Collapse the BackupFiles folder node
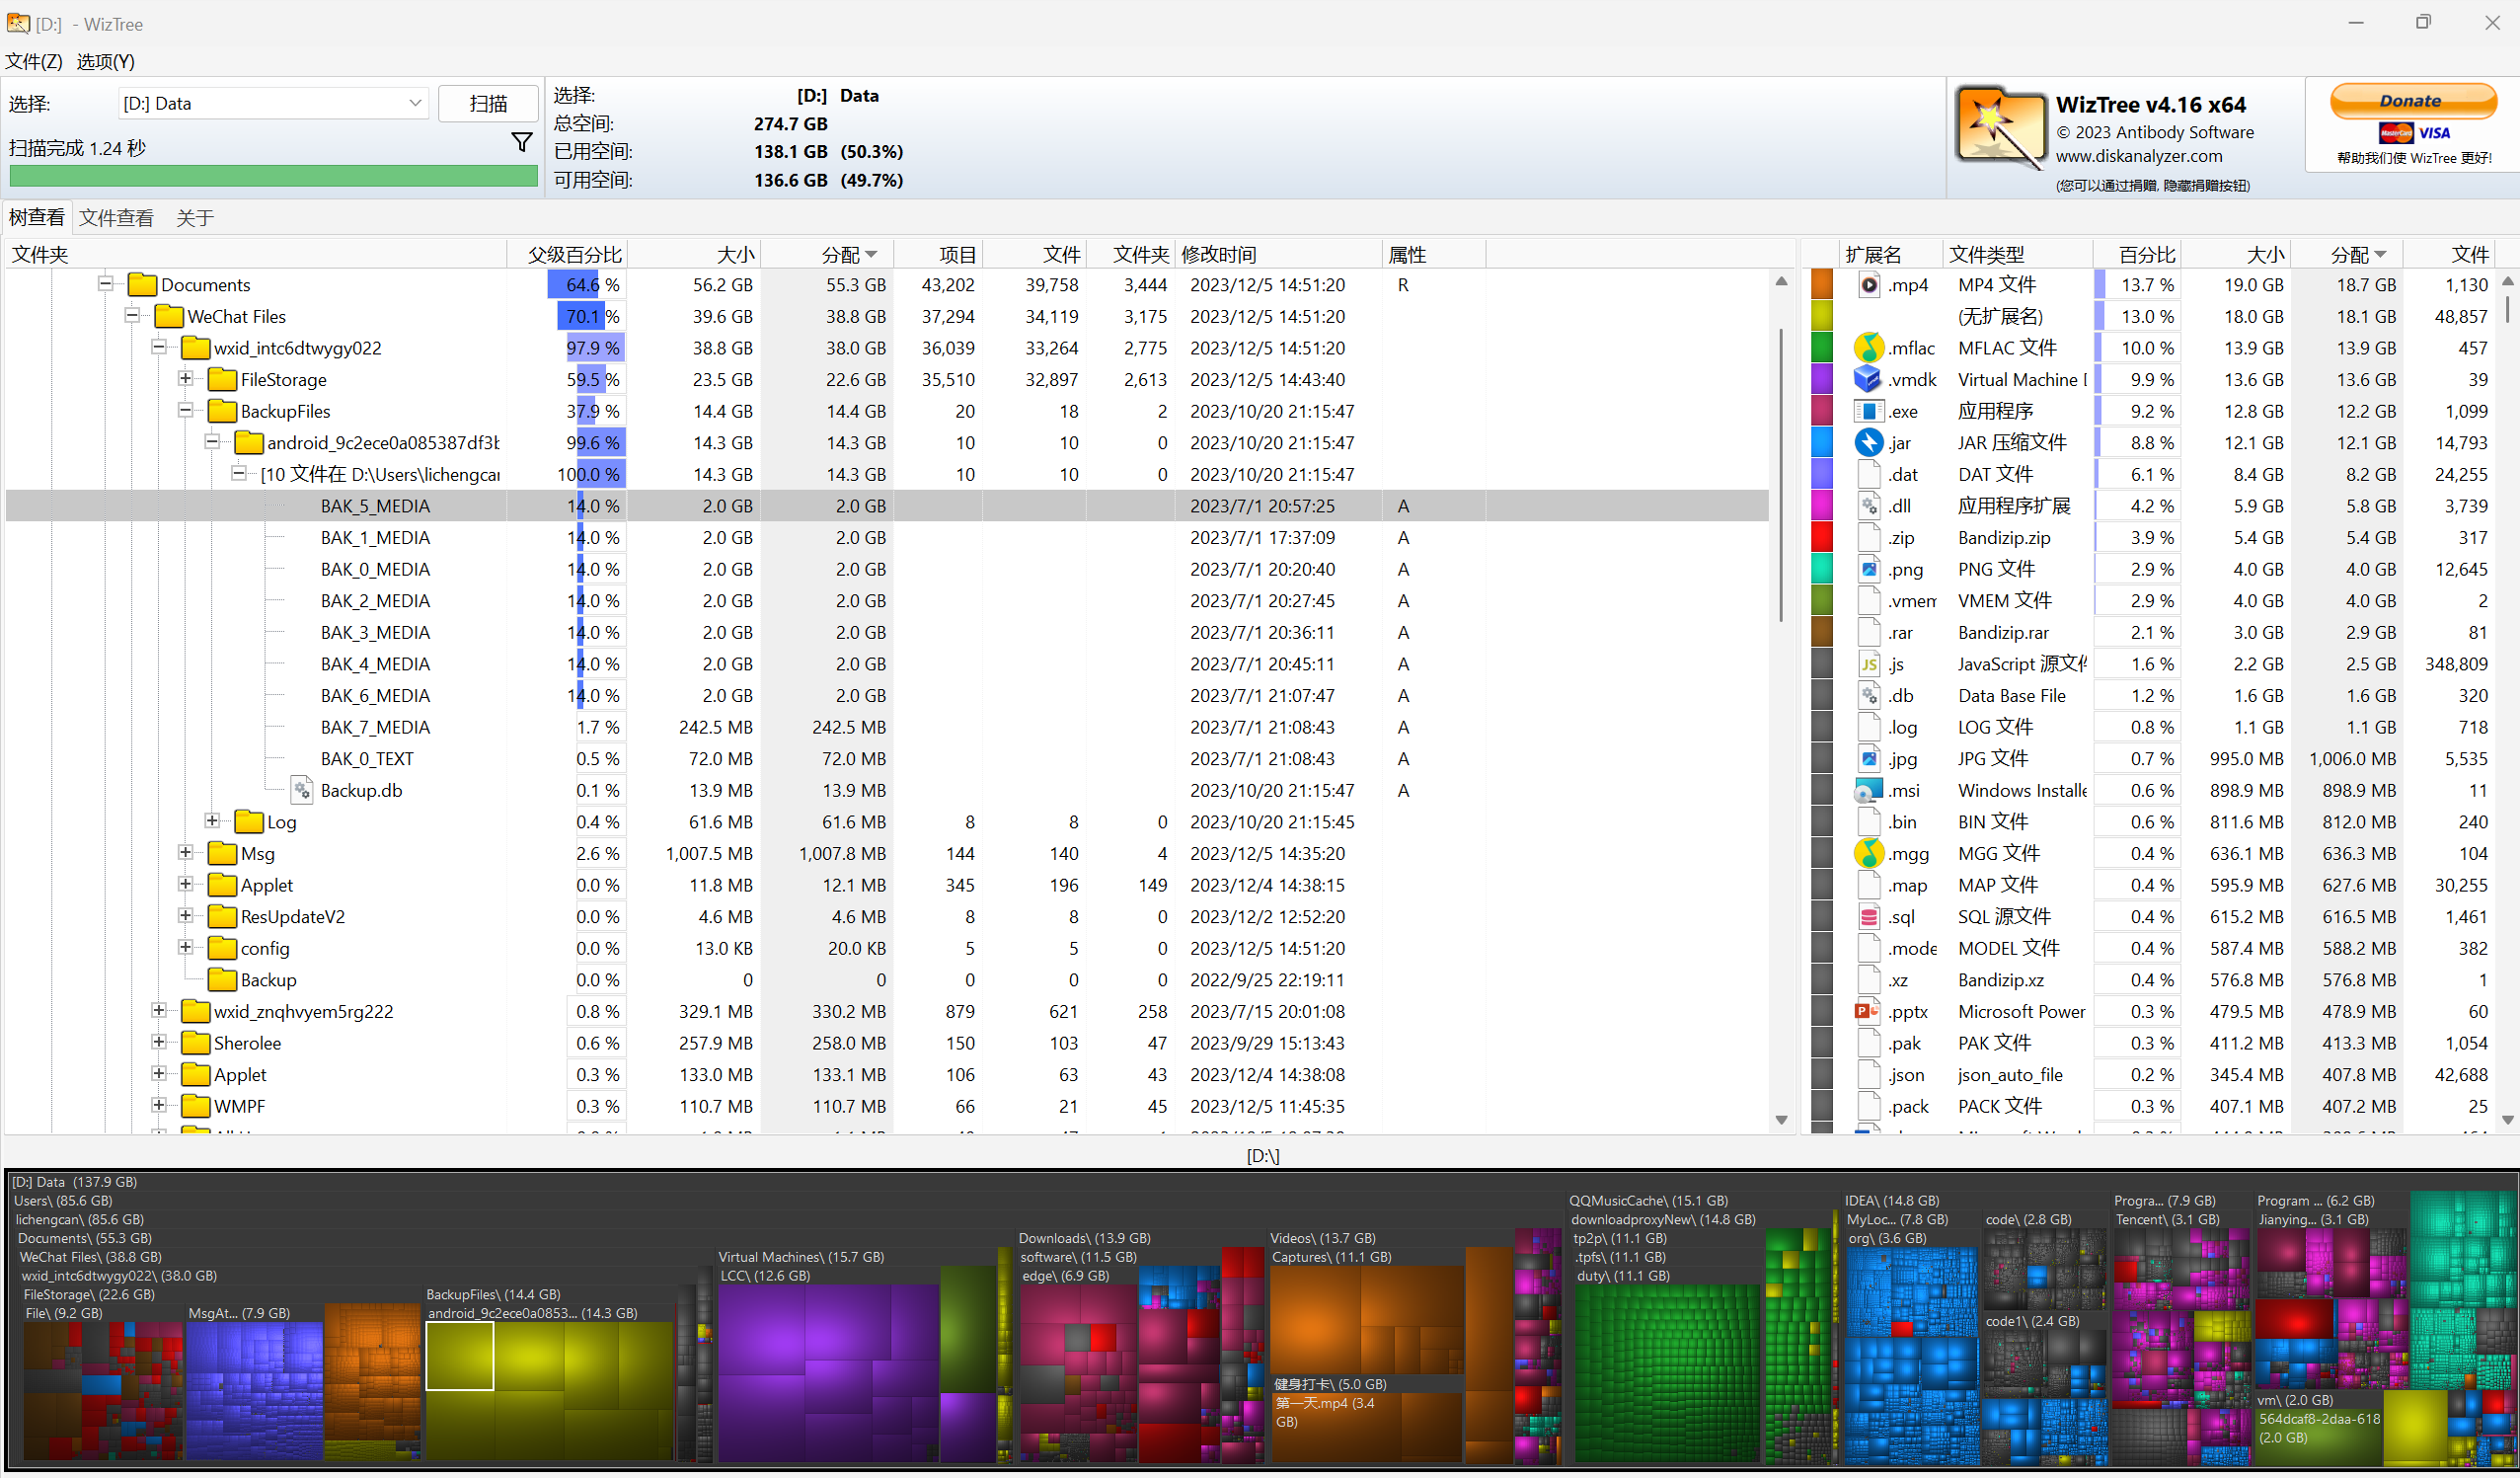Viewport: 2520px width, 1478px height. click(185, 410)
